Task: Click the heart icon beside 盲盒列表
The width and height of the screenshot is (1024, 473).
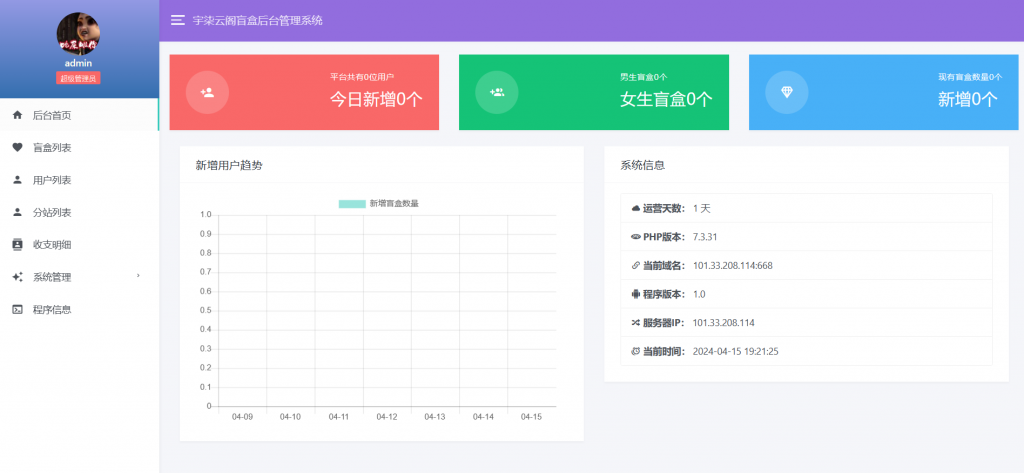Action: (18, 148)
